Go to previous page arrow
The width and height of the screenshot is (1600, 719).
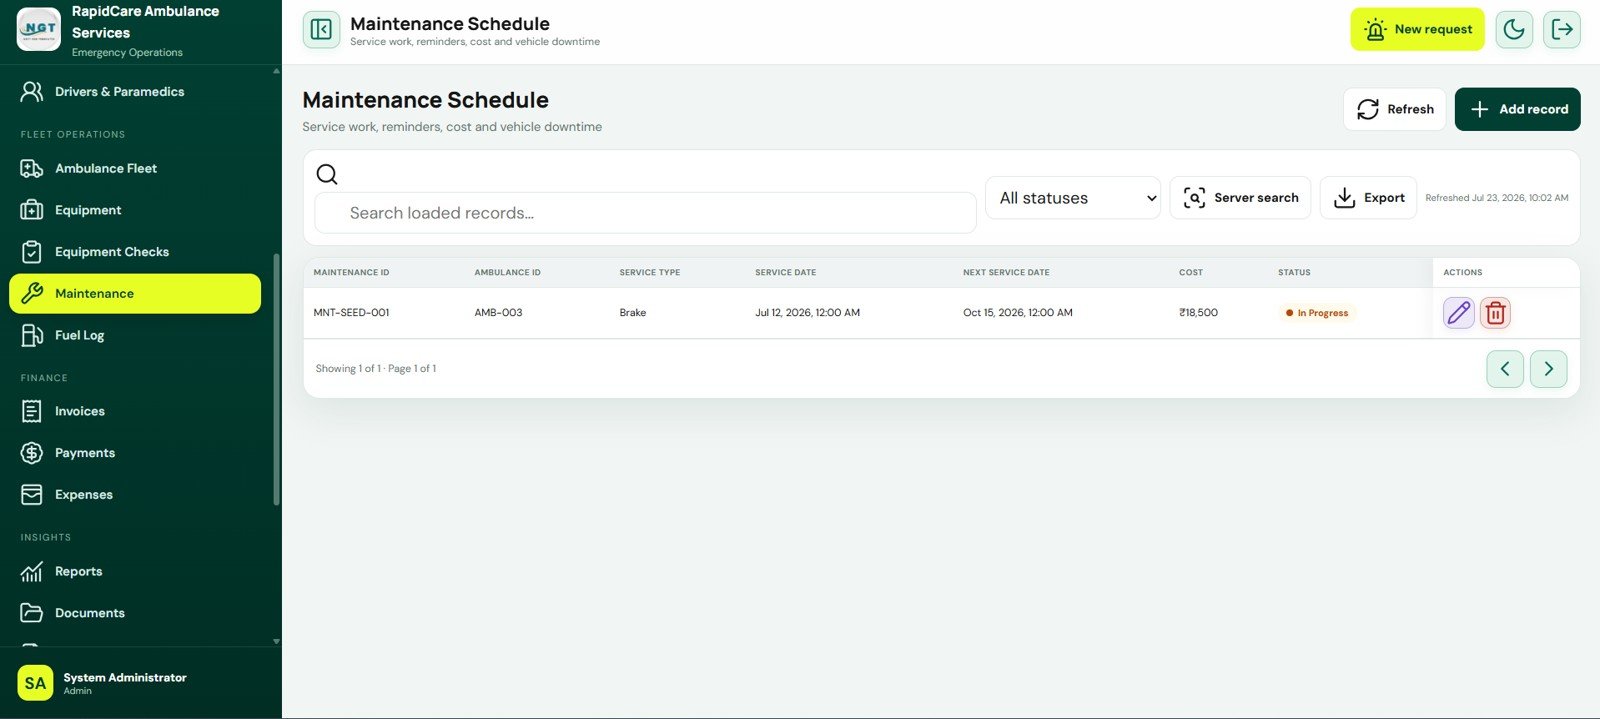[x=1505, y=369]
